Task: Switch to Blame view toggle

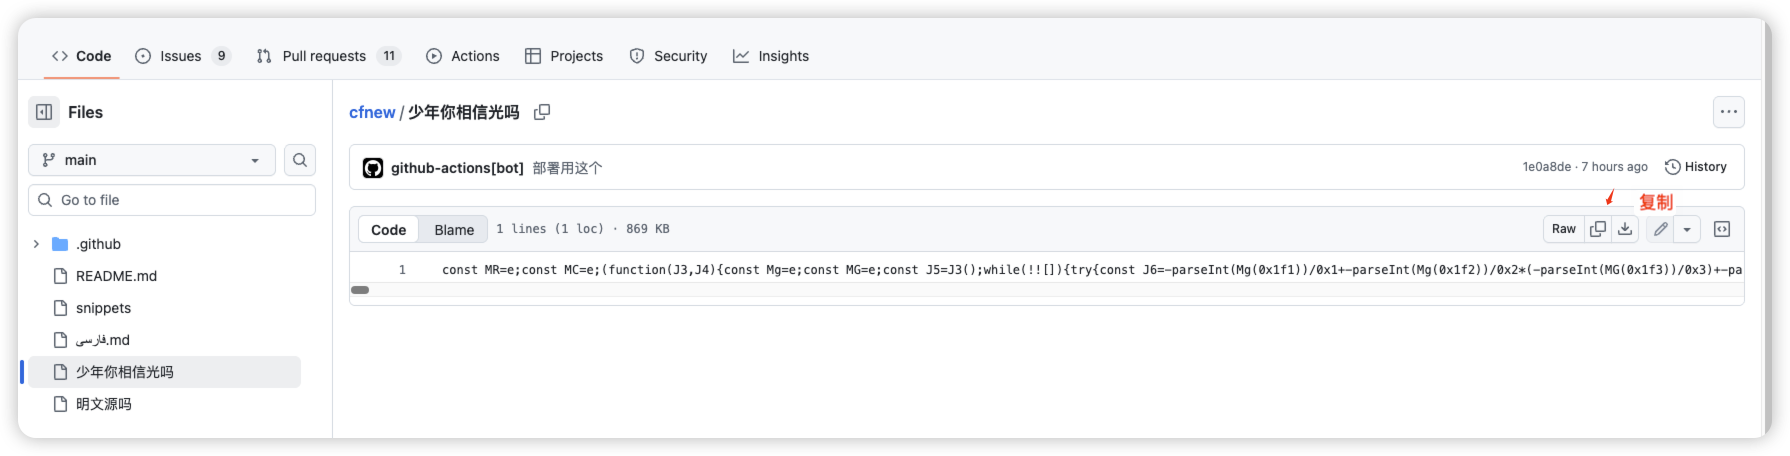Action: [x=454, y=229]
